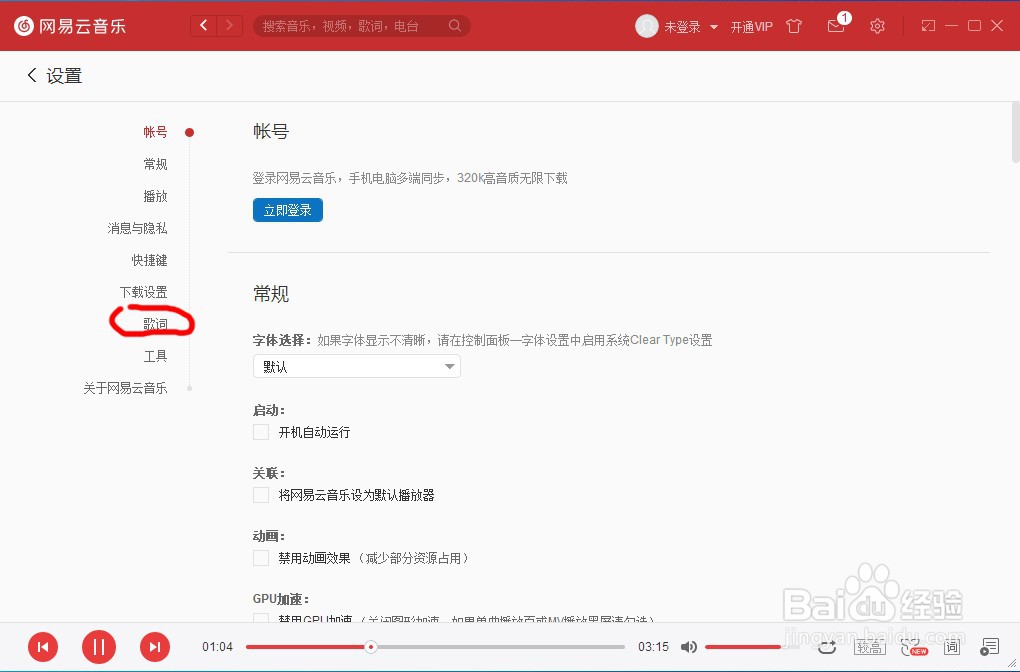The width and height of the screenshot is (1020, 672).
Task: Open the messages envelope icon
Action: click(836, 26)
